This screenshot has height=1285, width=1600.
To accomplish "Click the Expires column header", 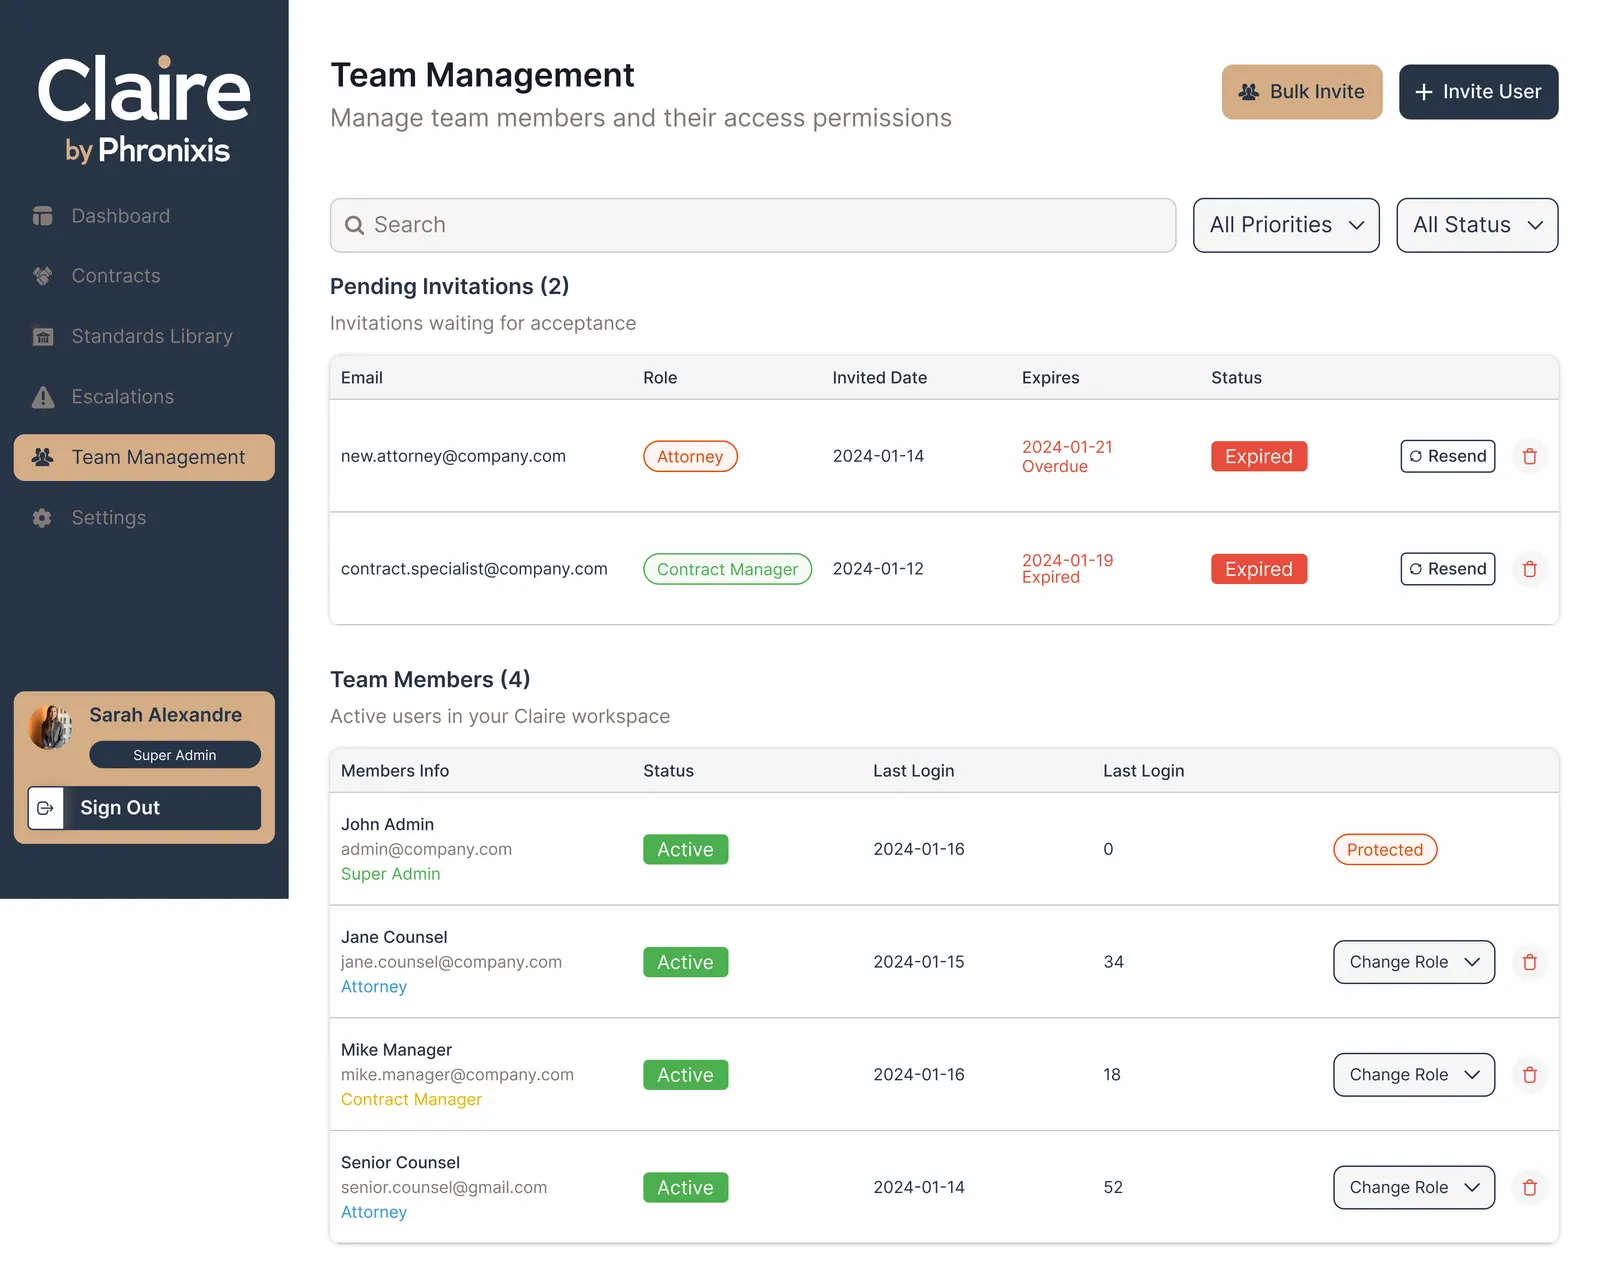I will 1051,378.
